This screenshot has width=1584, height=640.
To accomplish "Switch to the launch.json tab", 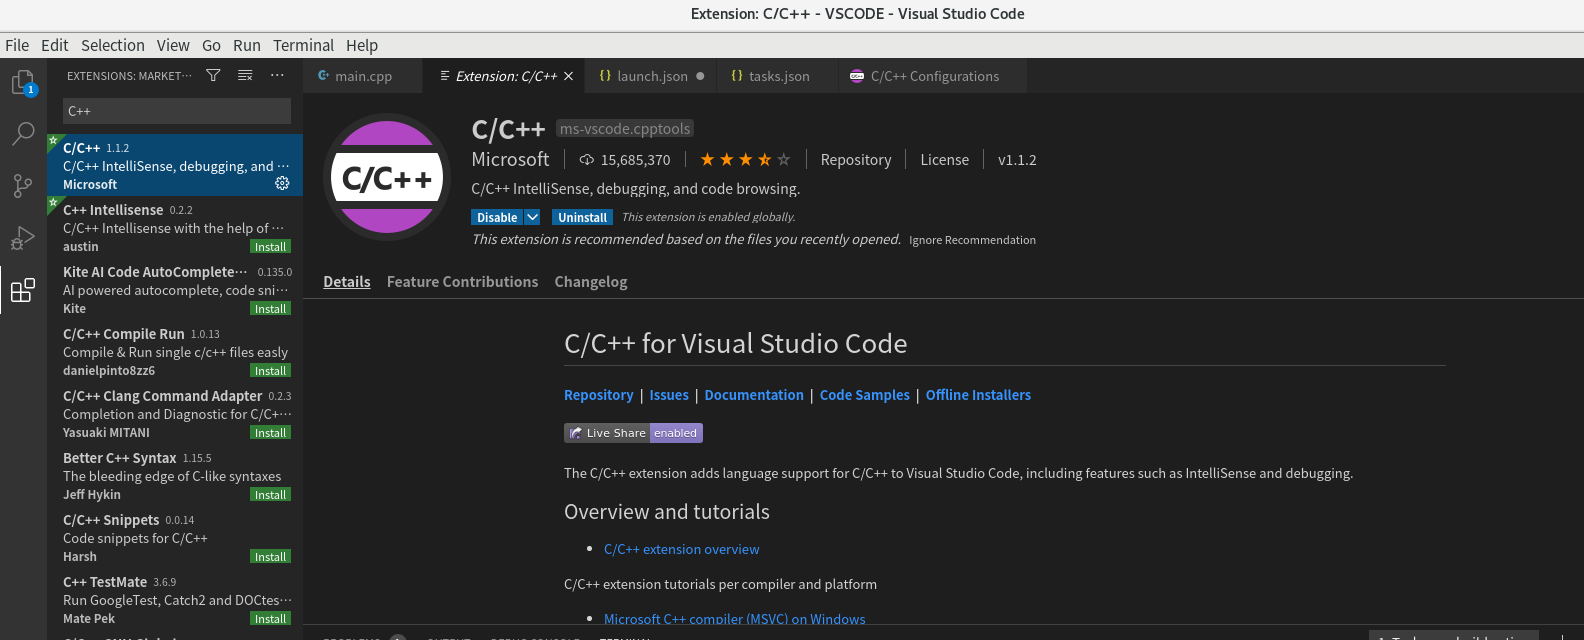I will pos(652,76).
